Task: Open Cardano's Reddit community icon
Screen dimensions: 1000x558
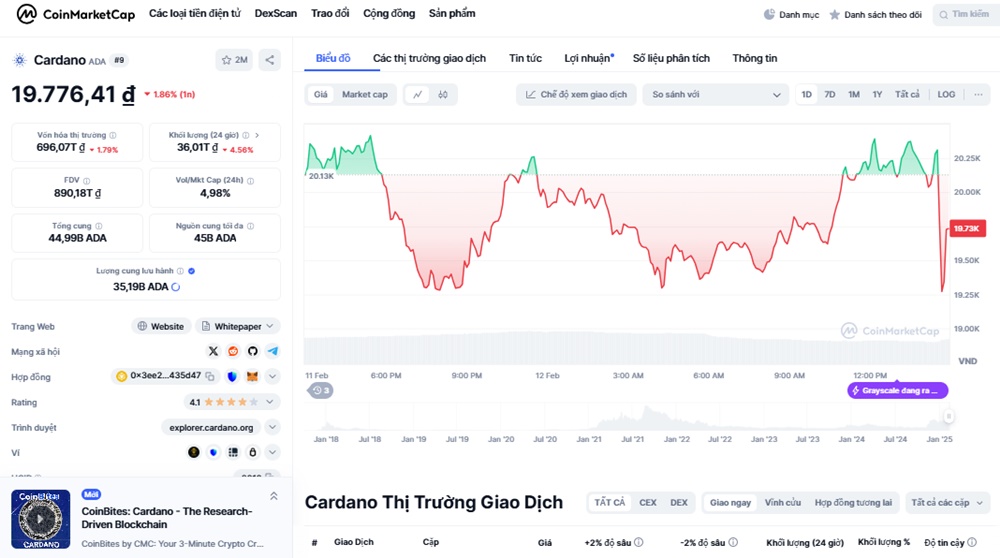Action: click(233, 352)
